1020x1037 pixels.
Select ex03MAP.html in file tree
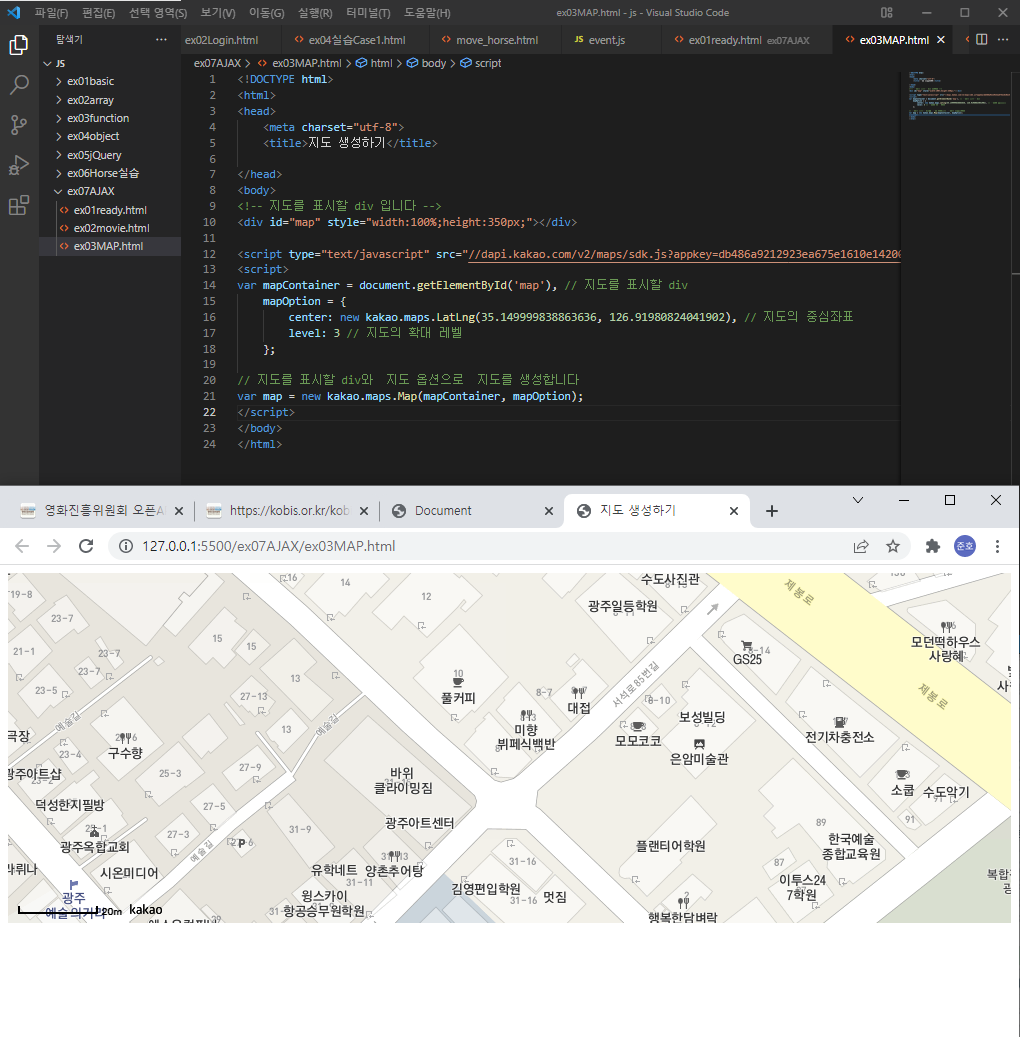point(110,246)
